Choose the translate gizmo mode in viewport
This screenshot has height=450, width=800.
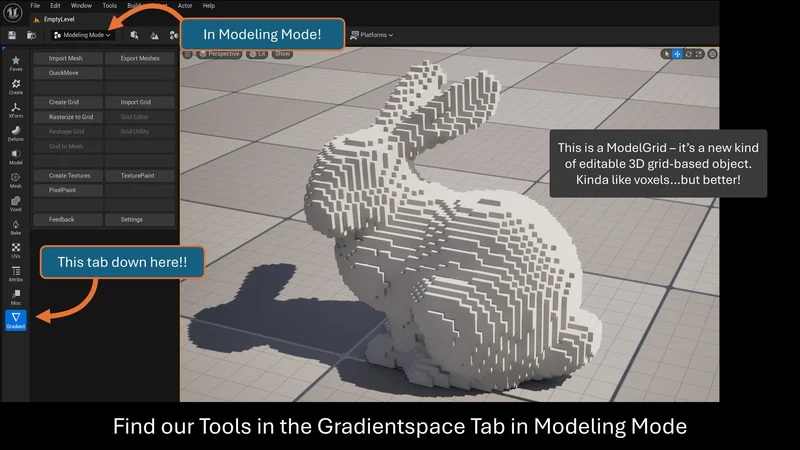pyautogui.click(x=677, y=54)
